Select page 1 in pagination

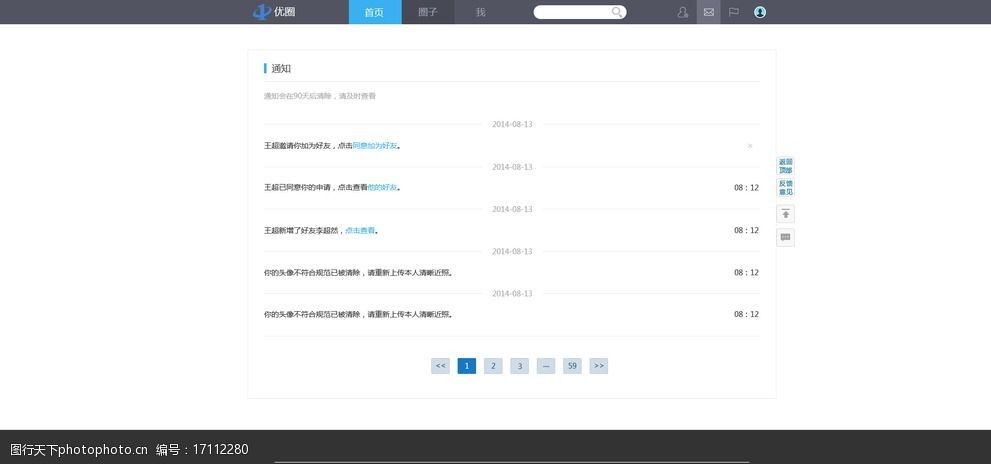[x=467, y=366]
